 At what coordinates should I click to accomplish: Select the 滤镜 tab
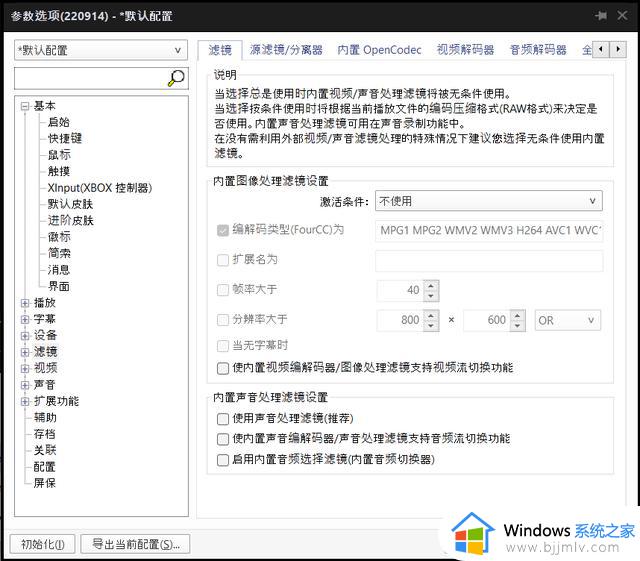[x=220, y=50]
